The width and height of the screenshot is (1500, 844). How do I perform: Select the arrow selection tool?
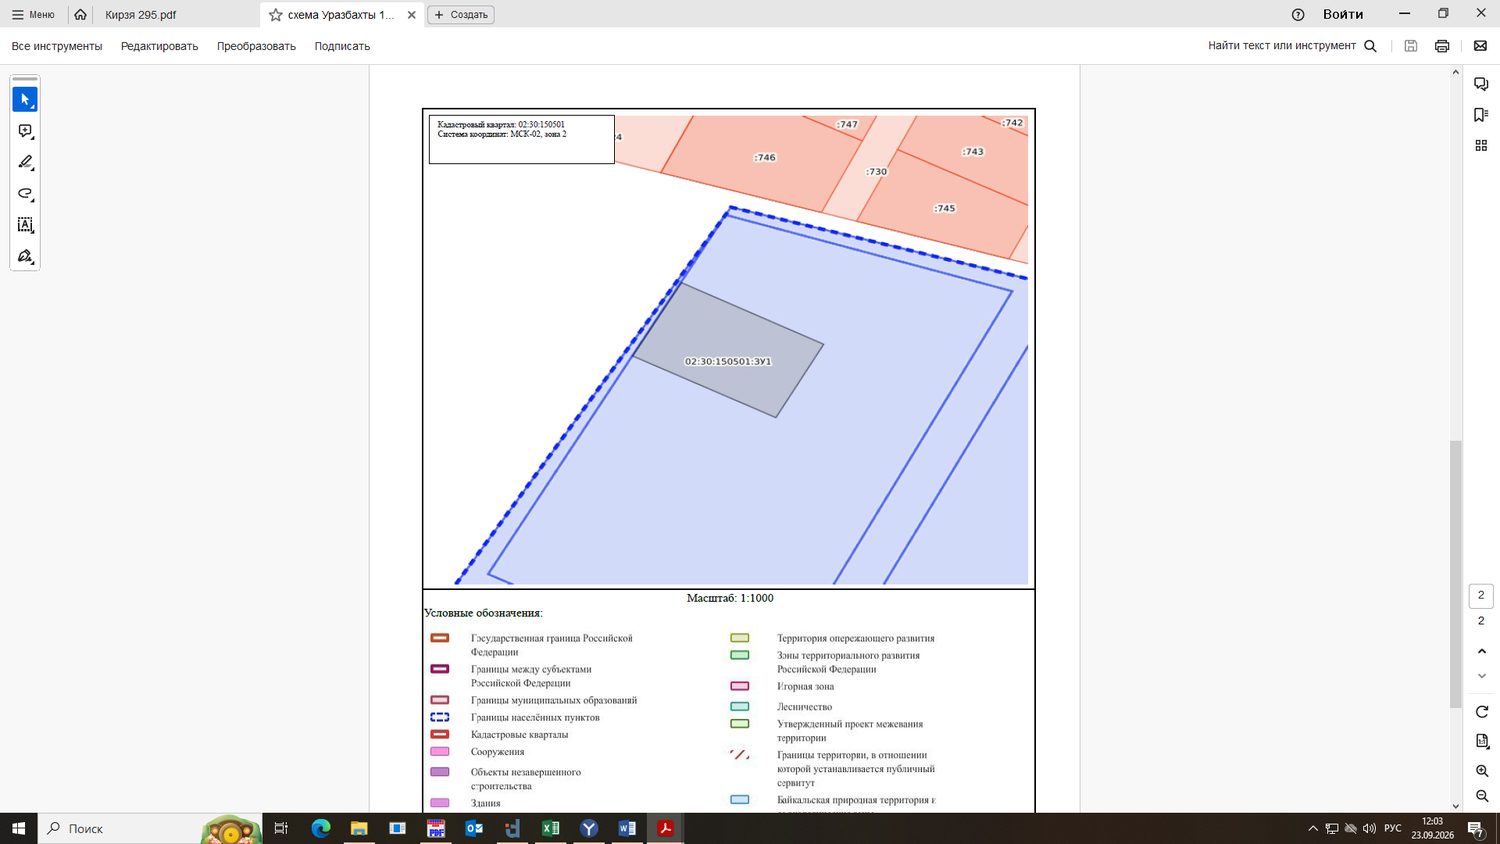point(25,99)
